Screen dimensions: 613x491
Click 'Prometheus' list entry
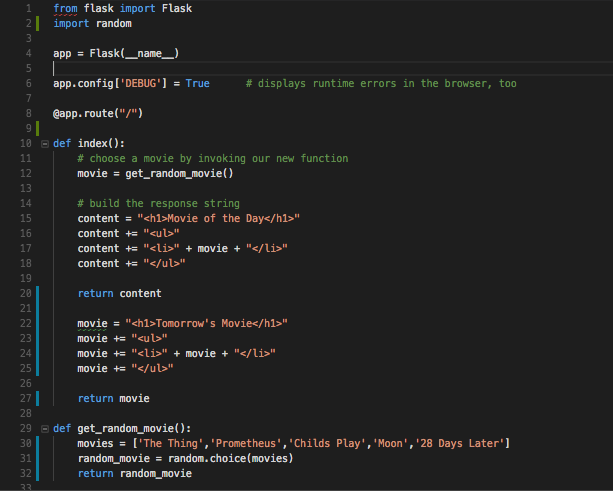(x=246, y=443)
